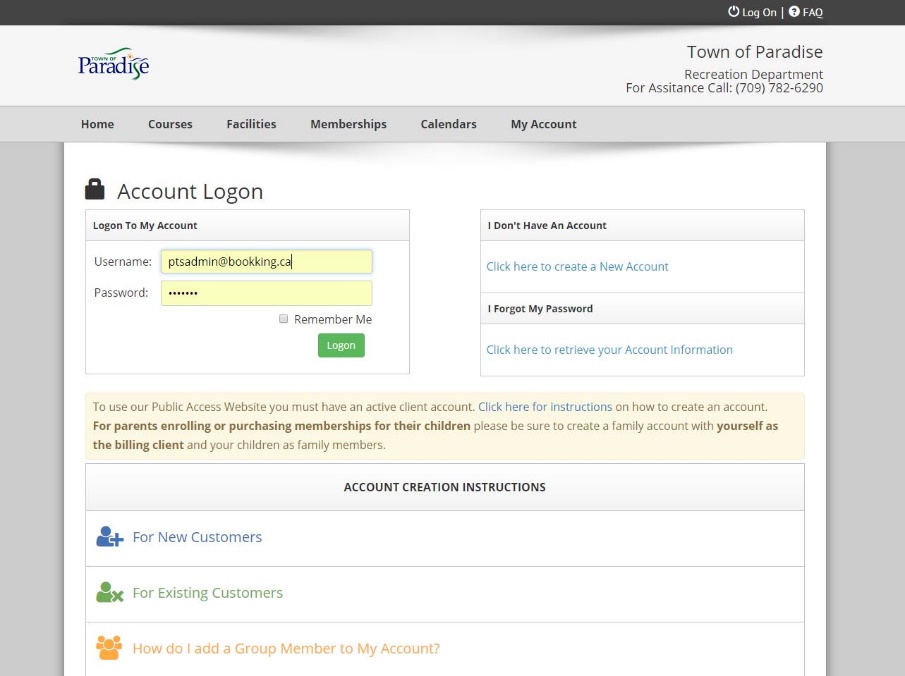Open the Click here for instructions link
This screenshot has height=676, width=905.
(545, 407)
